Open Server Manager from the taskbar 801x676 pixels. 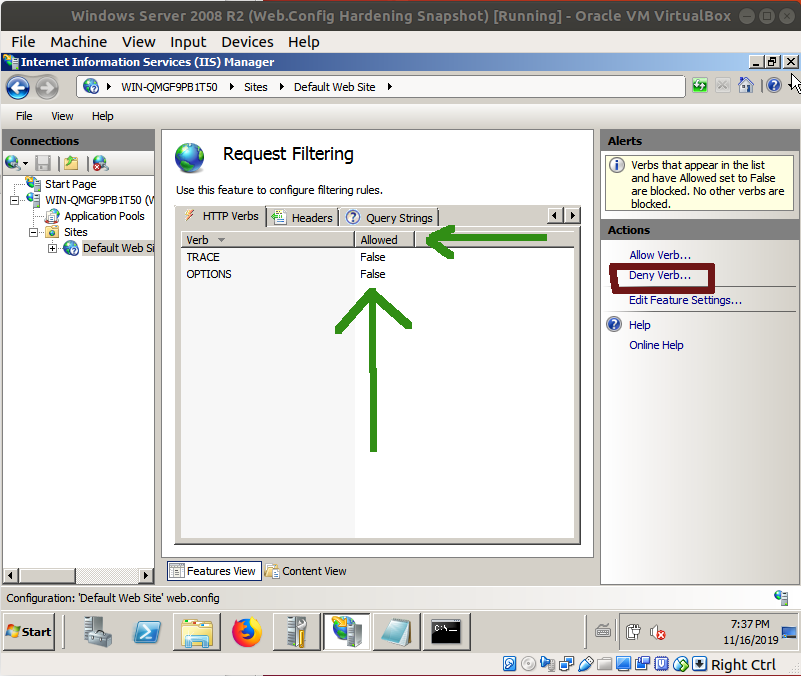tap(98, 632)
